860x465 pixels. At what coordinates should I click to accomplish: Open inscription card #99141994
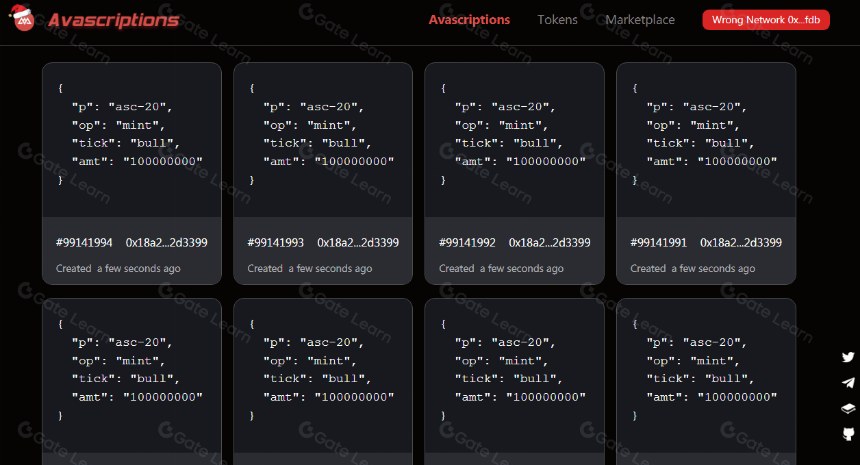click(132, 173)
